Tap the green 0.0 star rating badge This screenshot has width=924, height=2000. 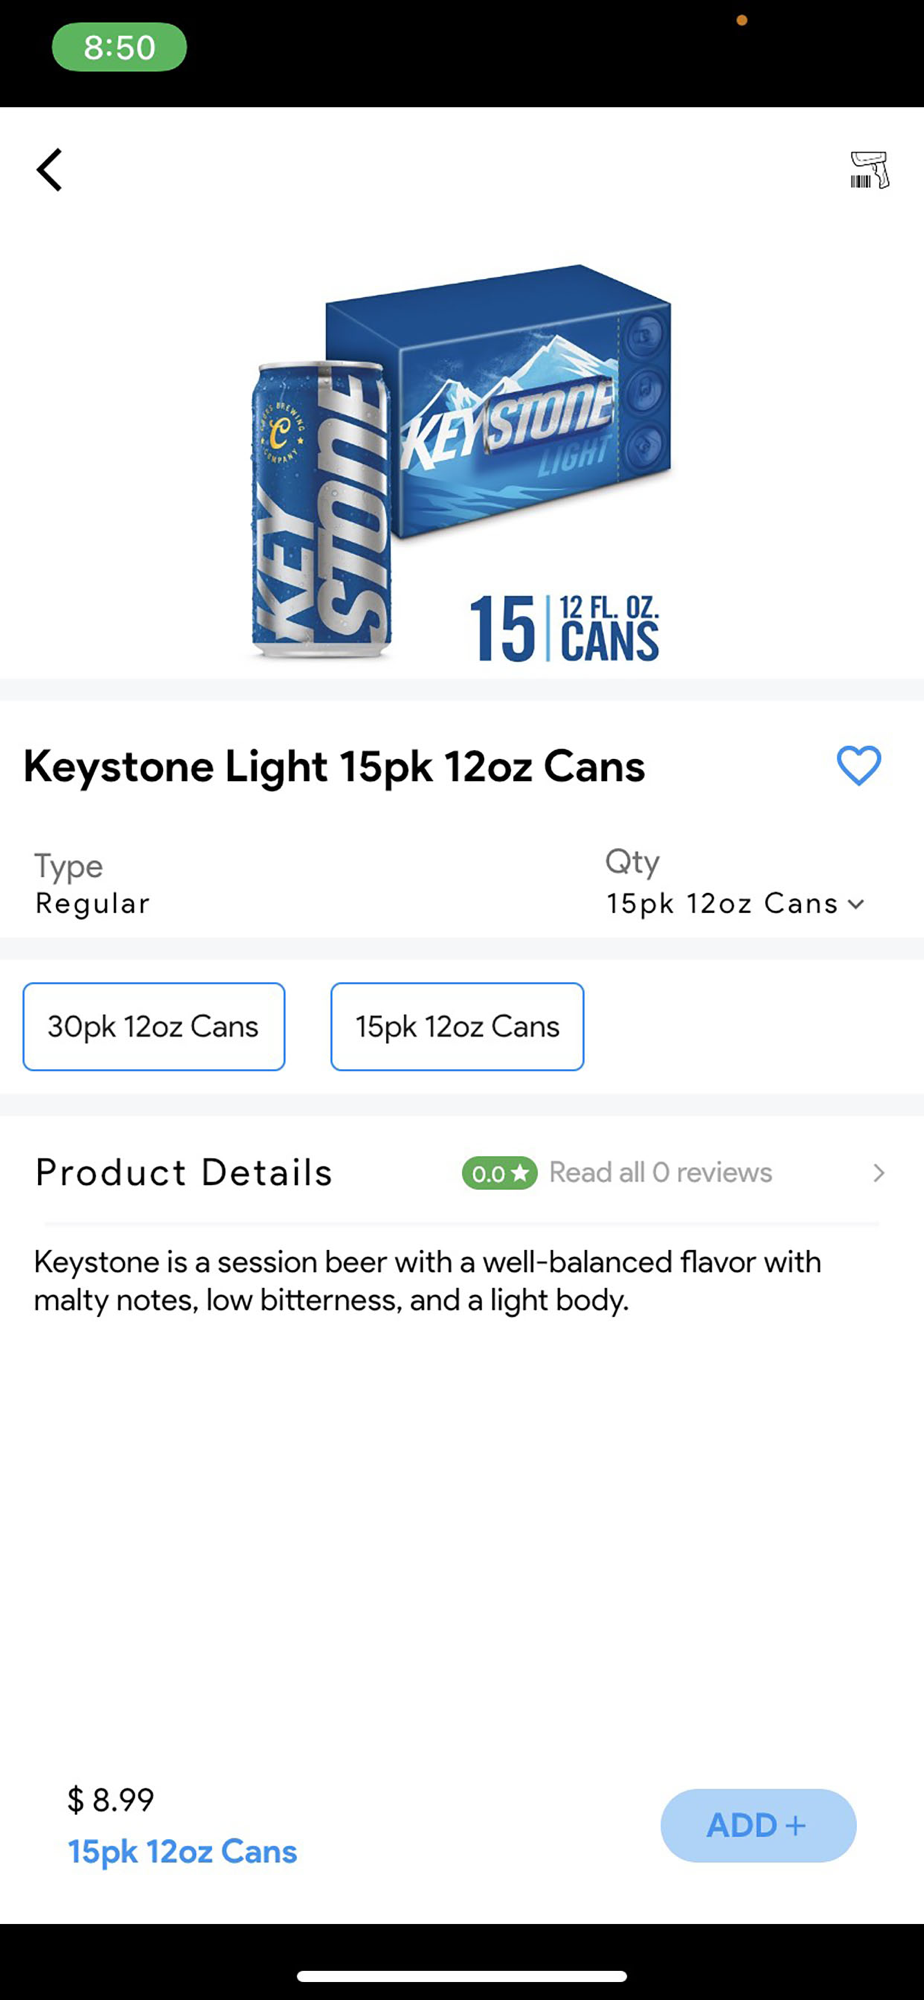499,1173
